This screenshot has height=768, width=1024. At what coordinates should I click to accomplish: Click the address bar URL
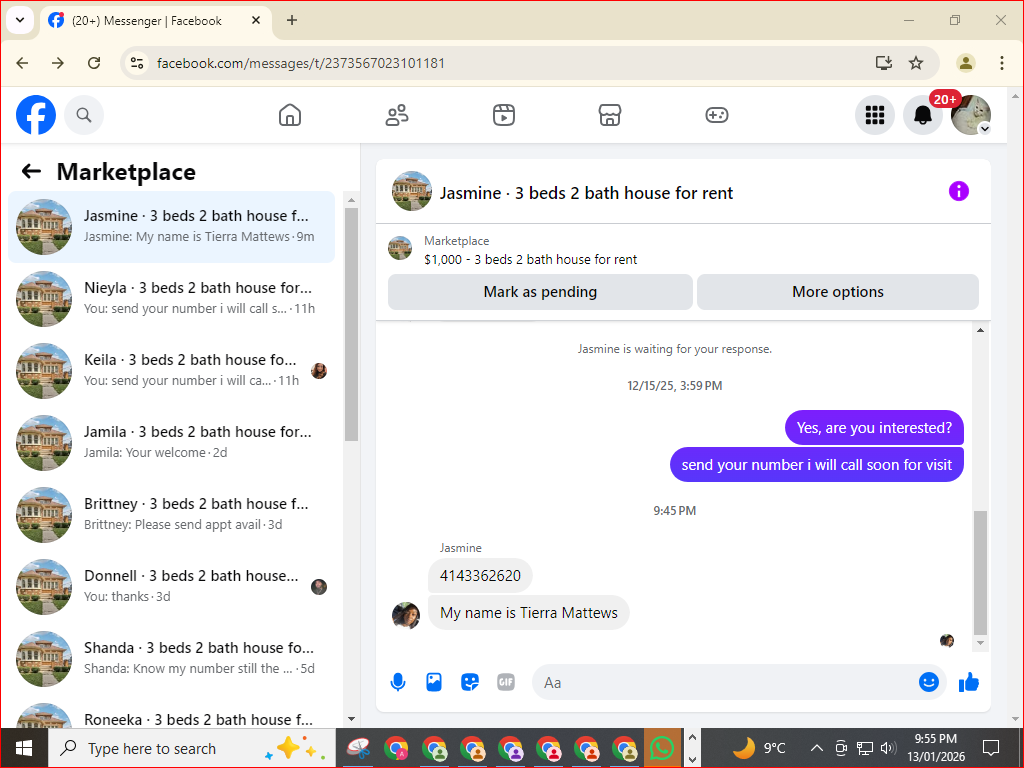300,63
